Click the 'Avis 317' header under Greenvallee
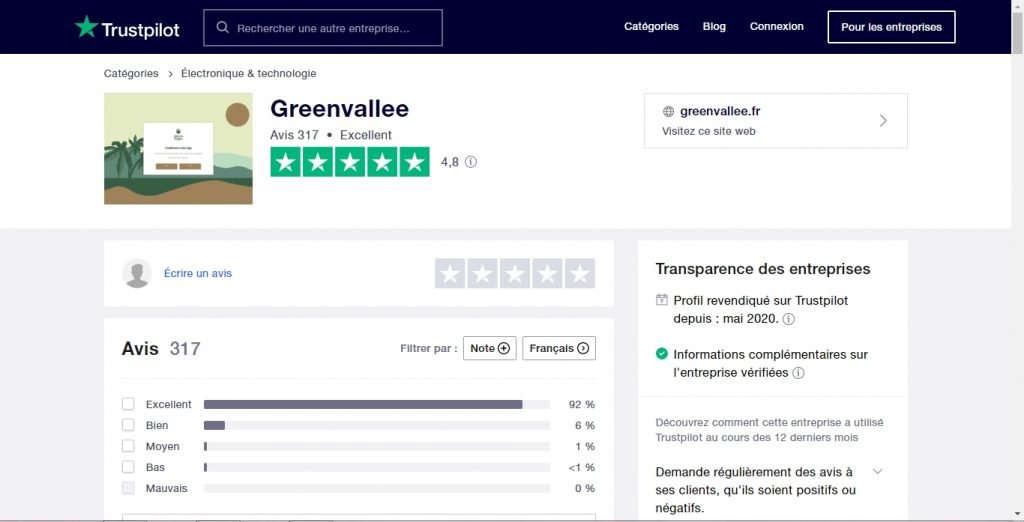1024x522 pixels. tap(295, 135)
